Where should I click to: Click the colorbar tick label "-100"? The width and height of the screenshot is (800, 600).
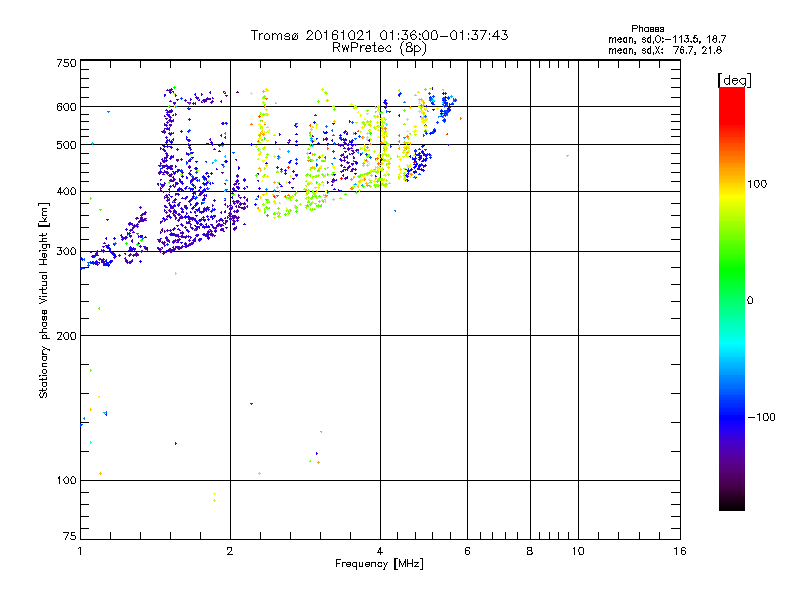(x=762, y=417)
